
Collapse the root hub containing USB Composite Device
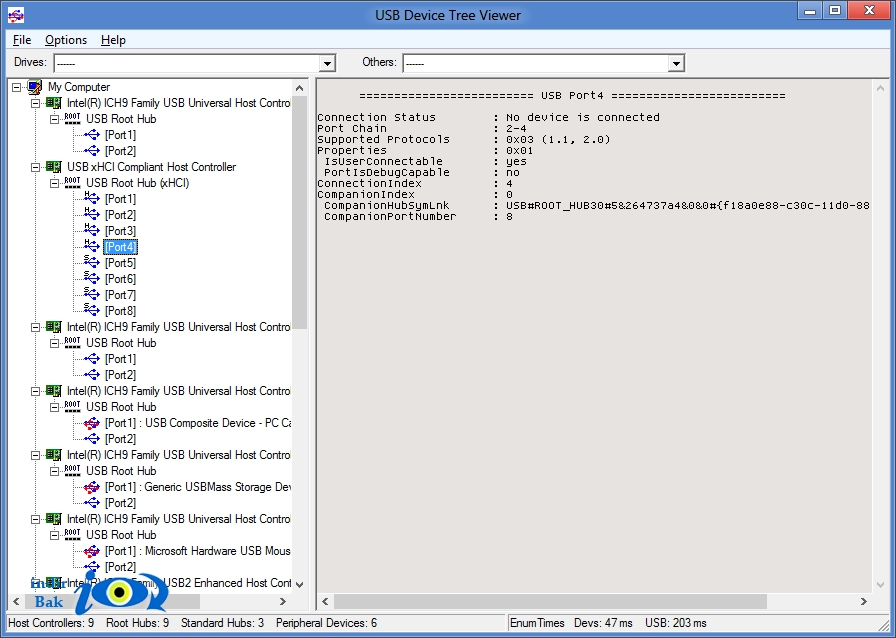(x=54, y=408)
